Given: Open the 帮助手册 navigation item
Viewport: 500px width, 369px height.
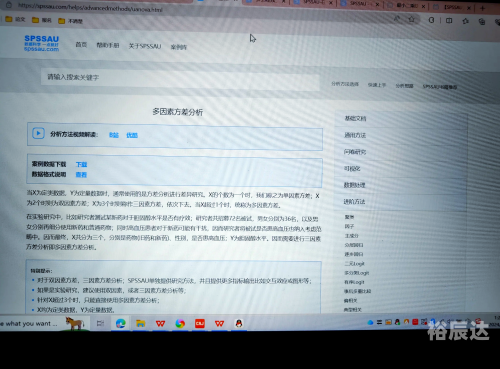Looking at the screenshot, I should click(x=108, y=45).
